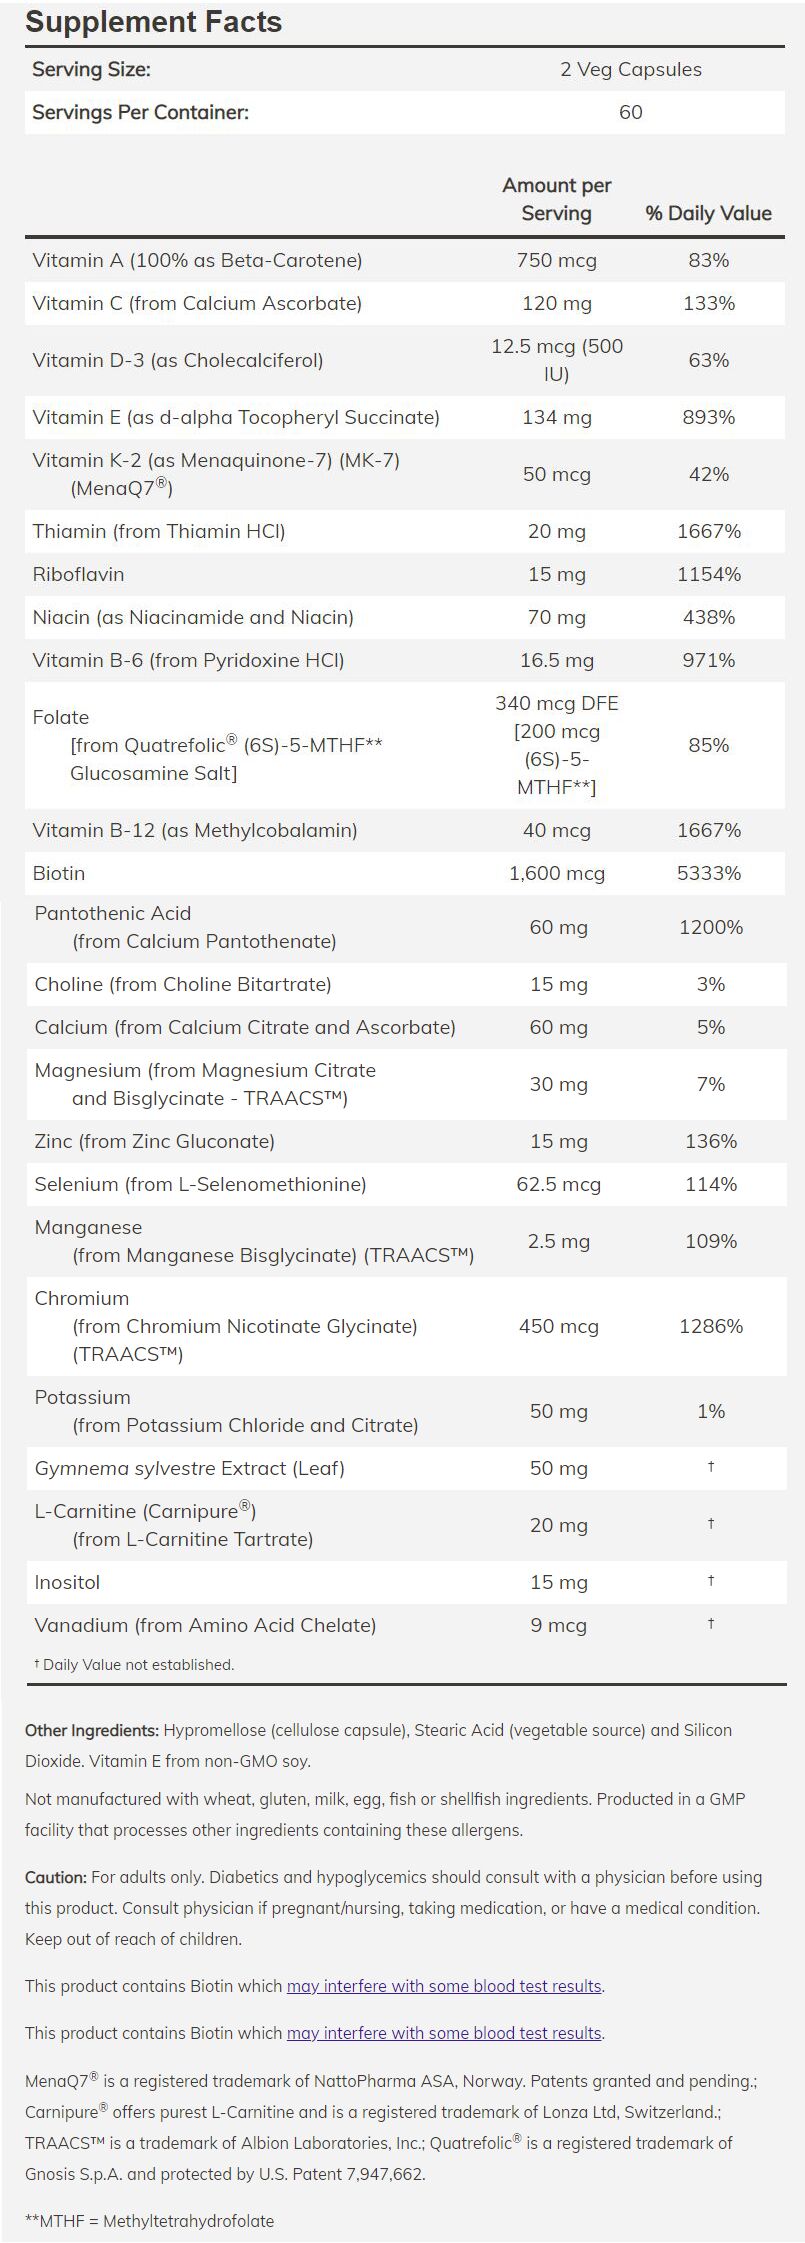
Task: Select the Folate row label
Action: 61,717
